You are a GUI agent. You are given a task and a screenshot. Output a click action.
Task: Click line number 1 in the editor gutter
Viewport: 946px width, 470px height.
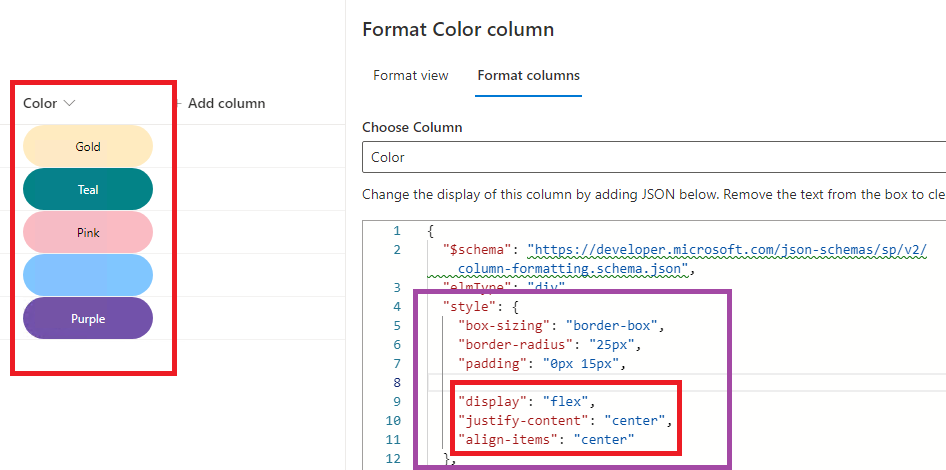pyautogui.click(x=397, y=231)
